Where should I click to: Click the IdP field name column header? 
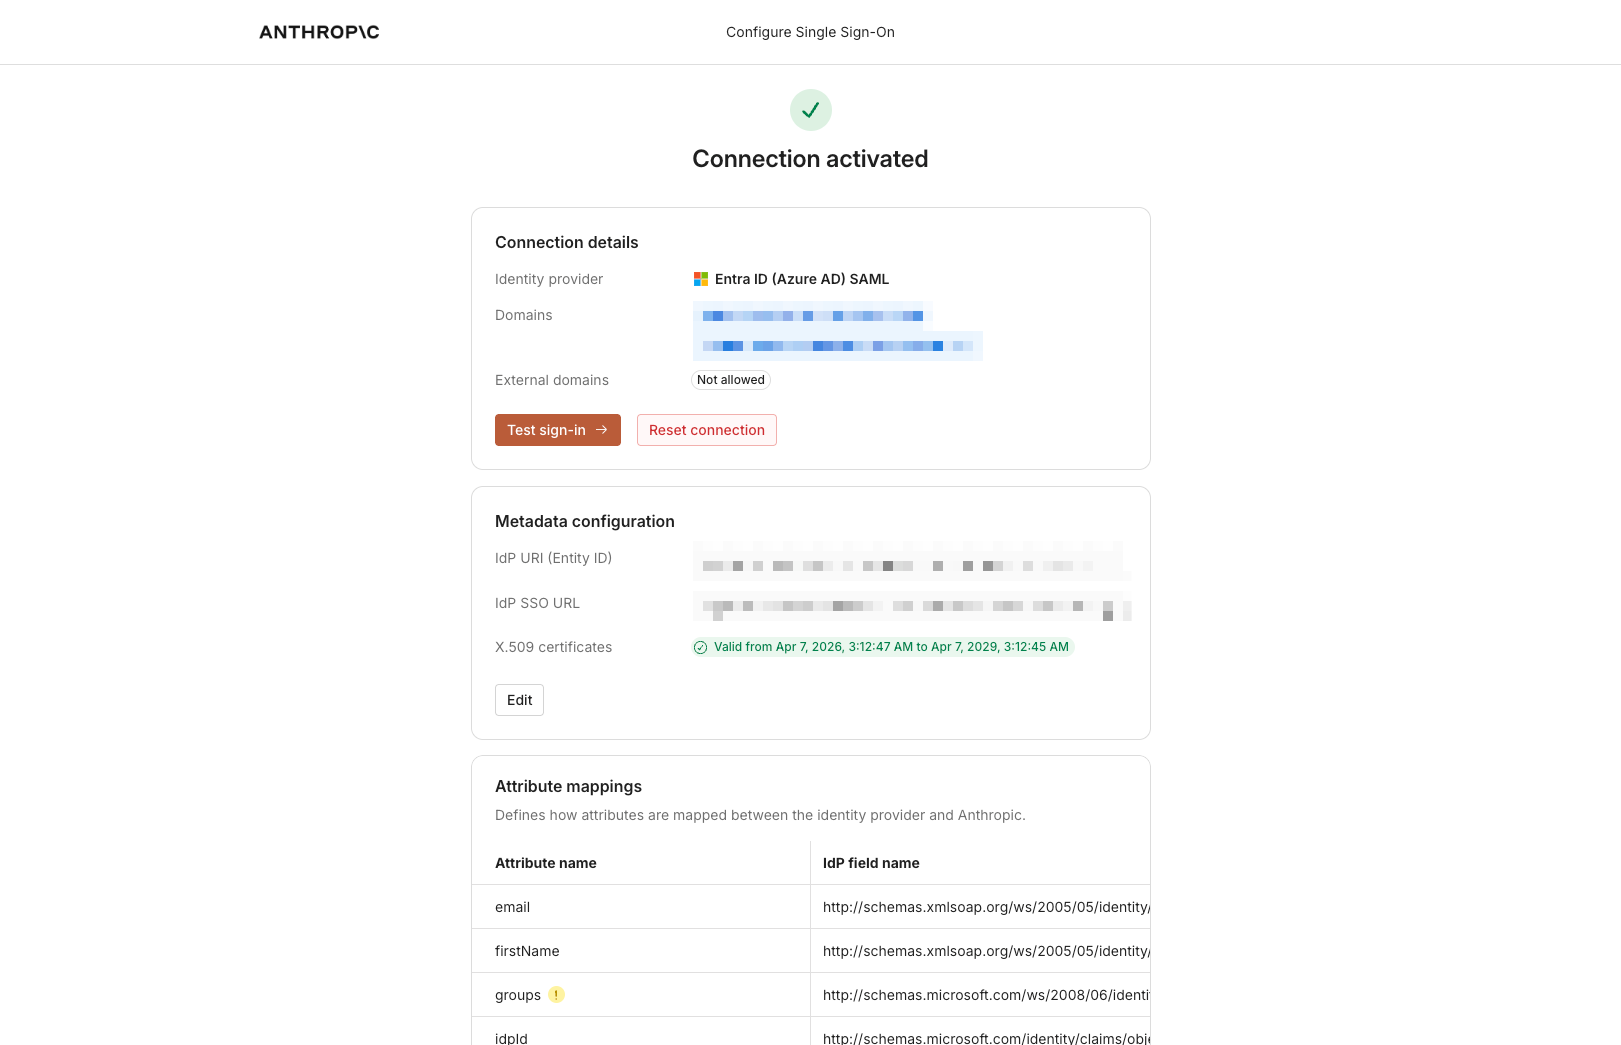pos(871,863)
